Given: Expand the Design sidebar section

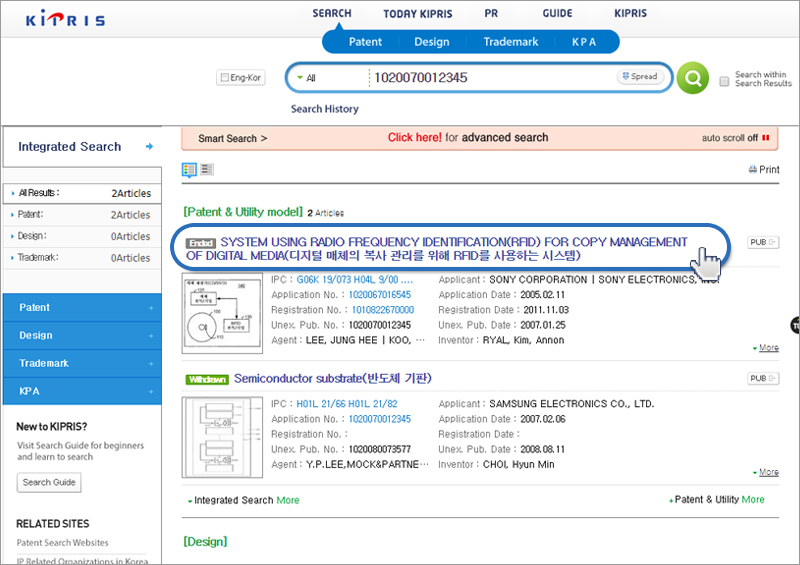Looking at the screenshot, I should pos(82,335).
